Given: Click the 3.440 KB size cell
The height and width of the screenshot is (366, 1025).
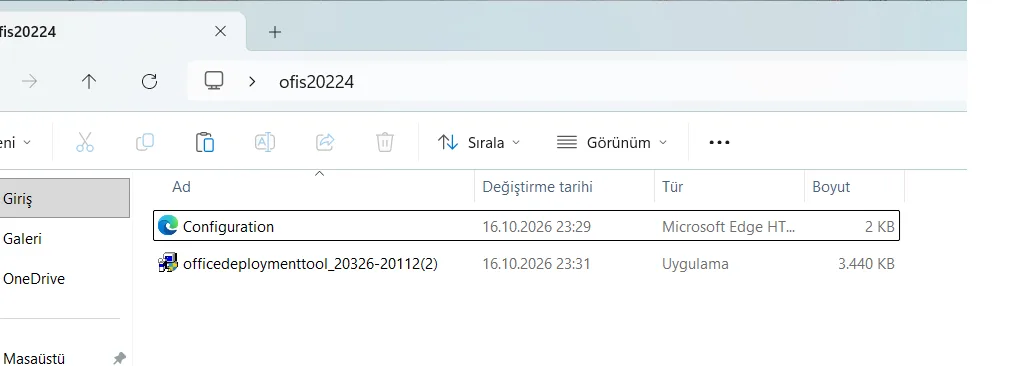Looking at the screenshot, I should click(866, 264).
